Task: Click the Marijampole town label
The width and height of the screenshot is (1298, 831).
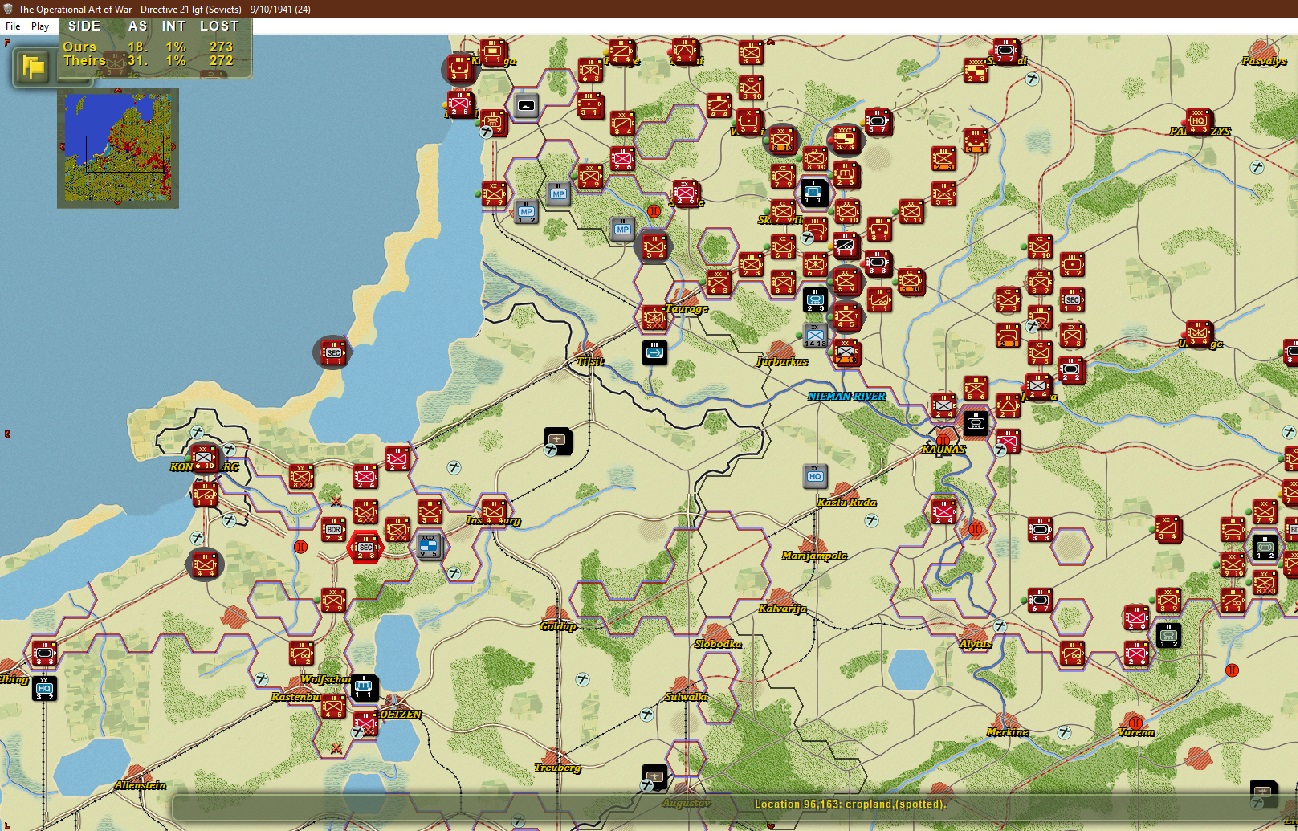Action: (814, 556)
